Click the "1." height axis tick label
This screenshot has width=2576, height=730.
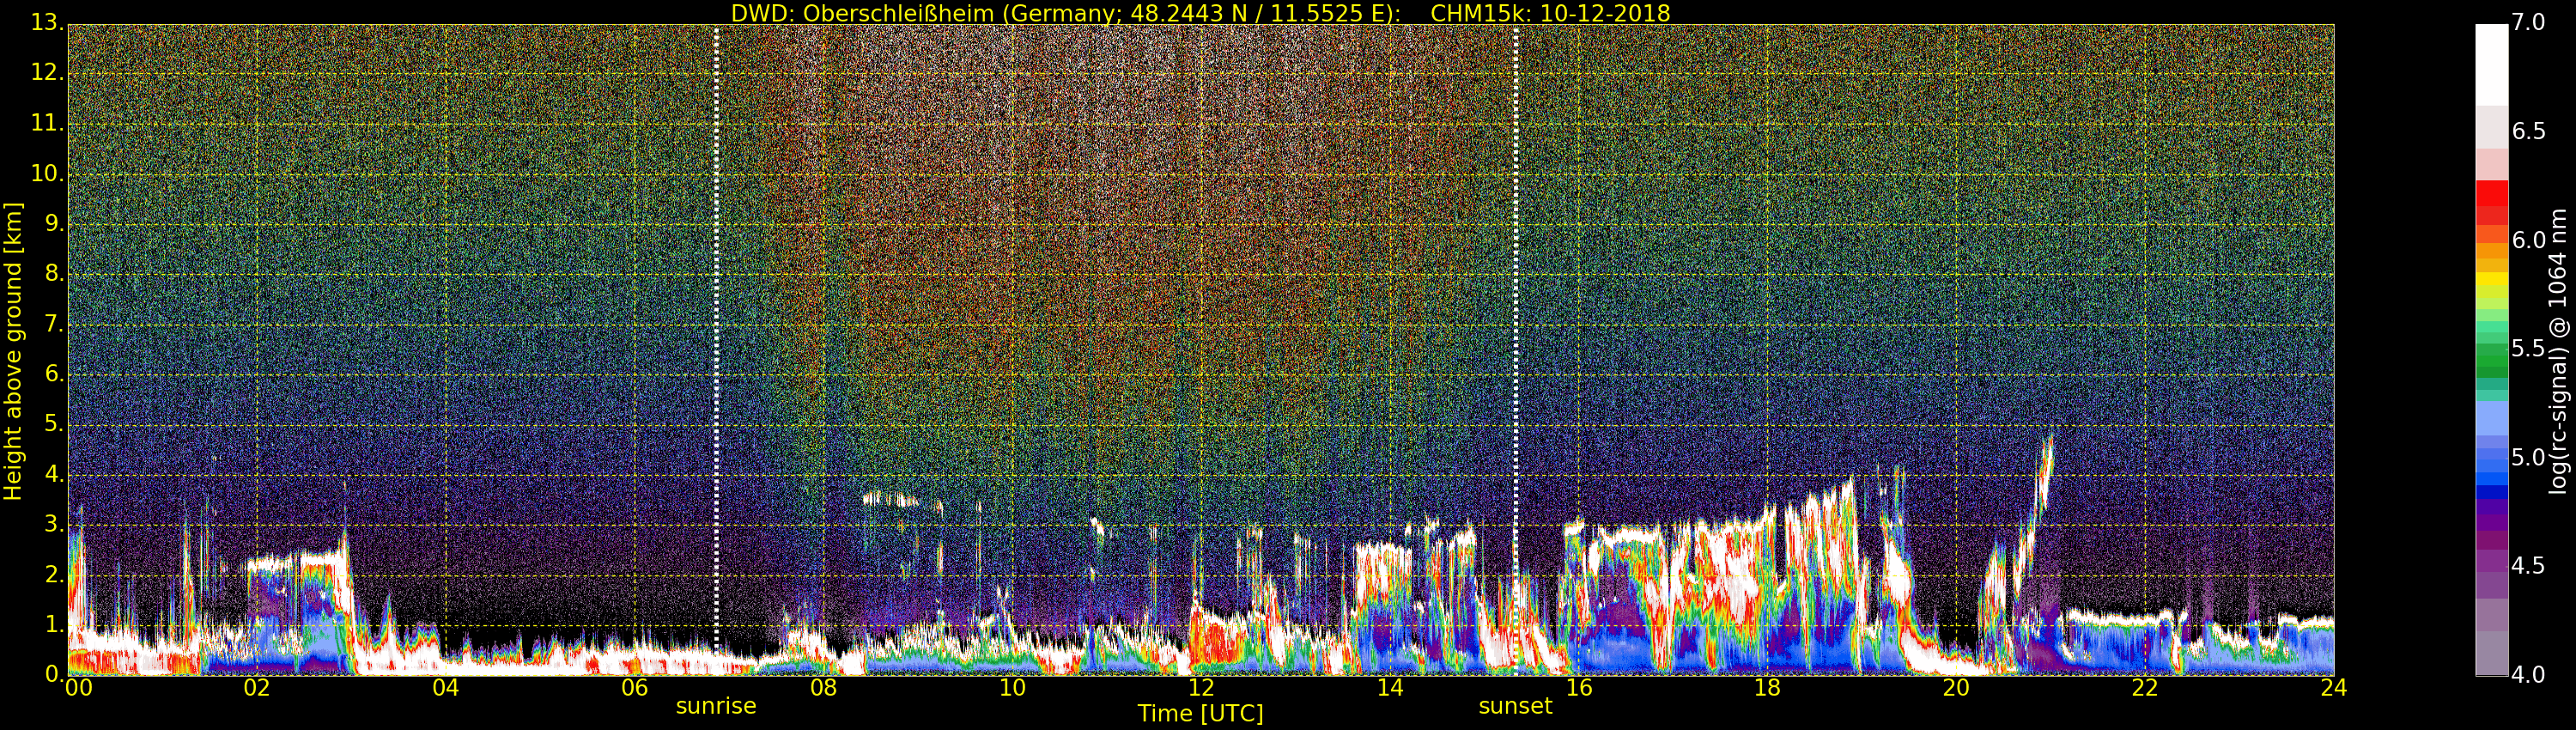point(54,624)
